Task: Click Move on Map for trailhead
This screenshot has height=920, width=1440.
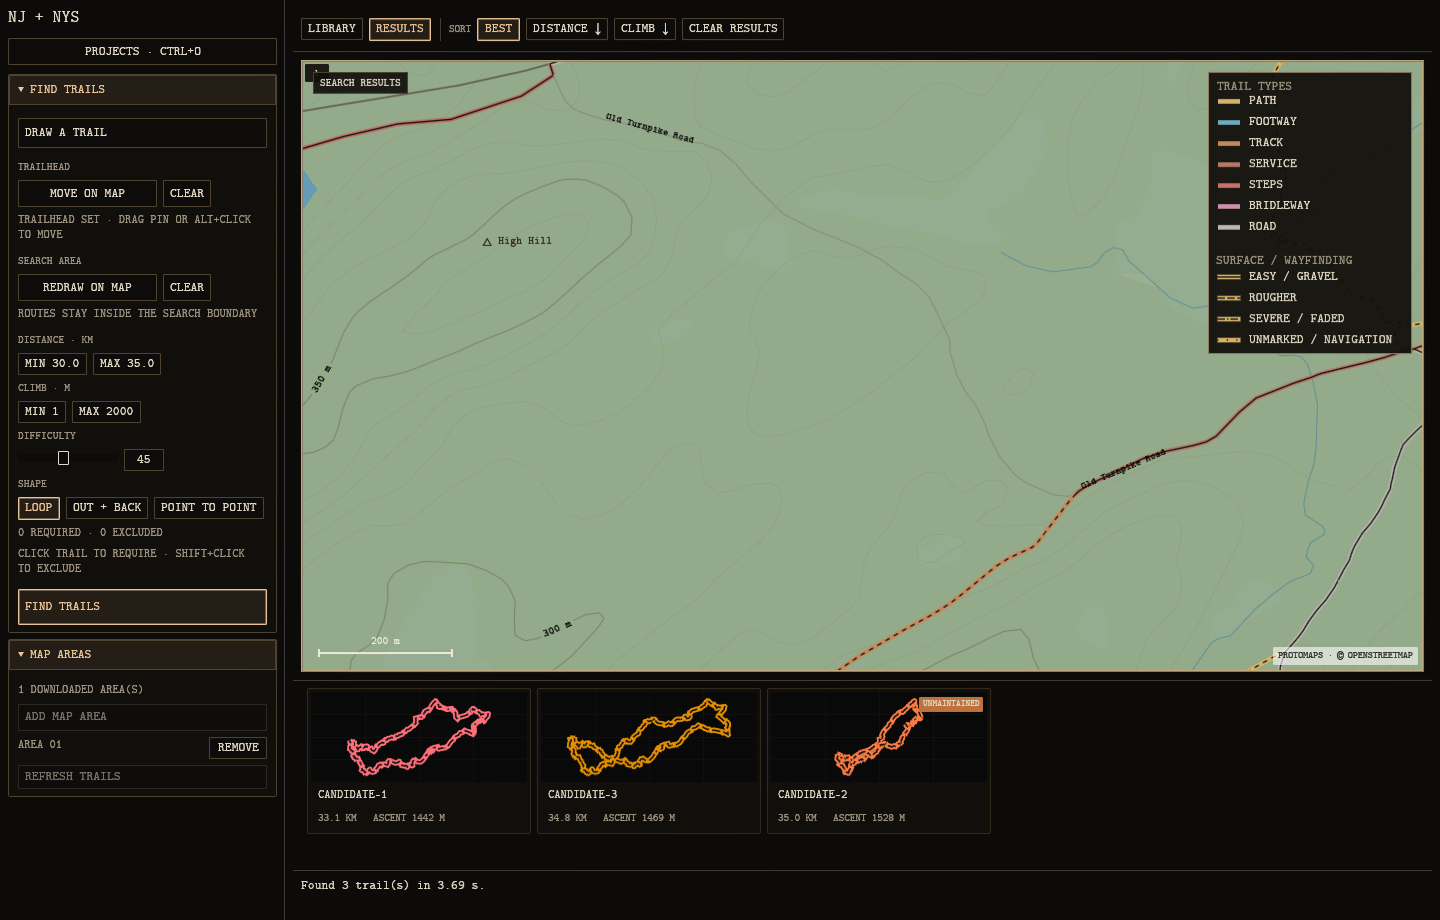Action: point(87,193)
